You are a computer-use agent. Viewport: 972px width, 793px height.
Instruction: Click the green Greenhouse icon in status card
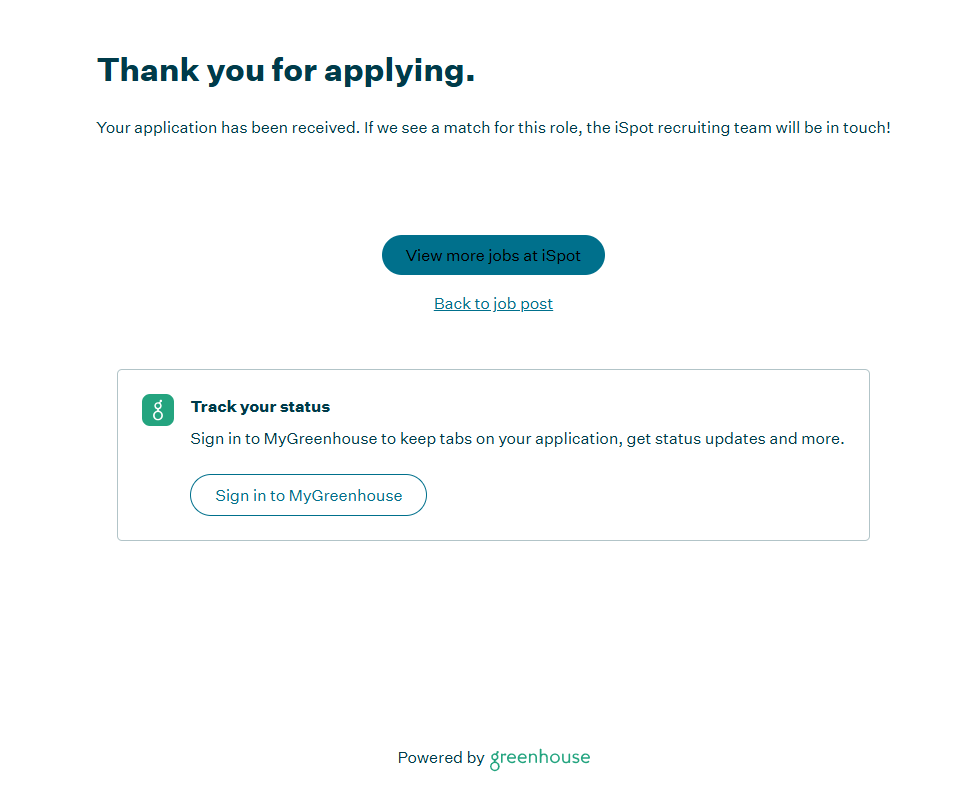(x=158, y=410)
